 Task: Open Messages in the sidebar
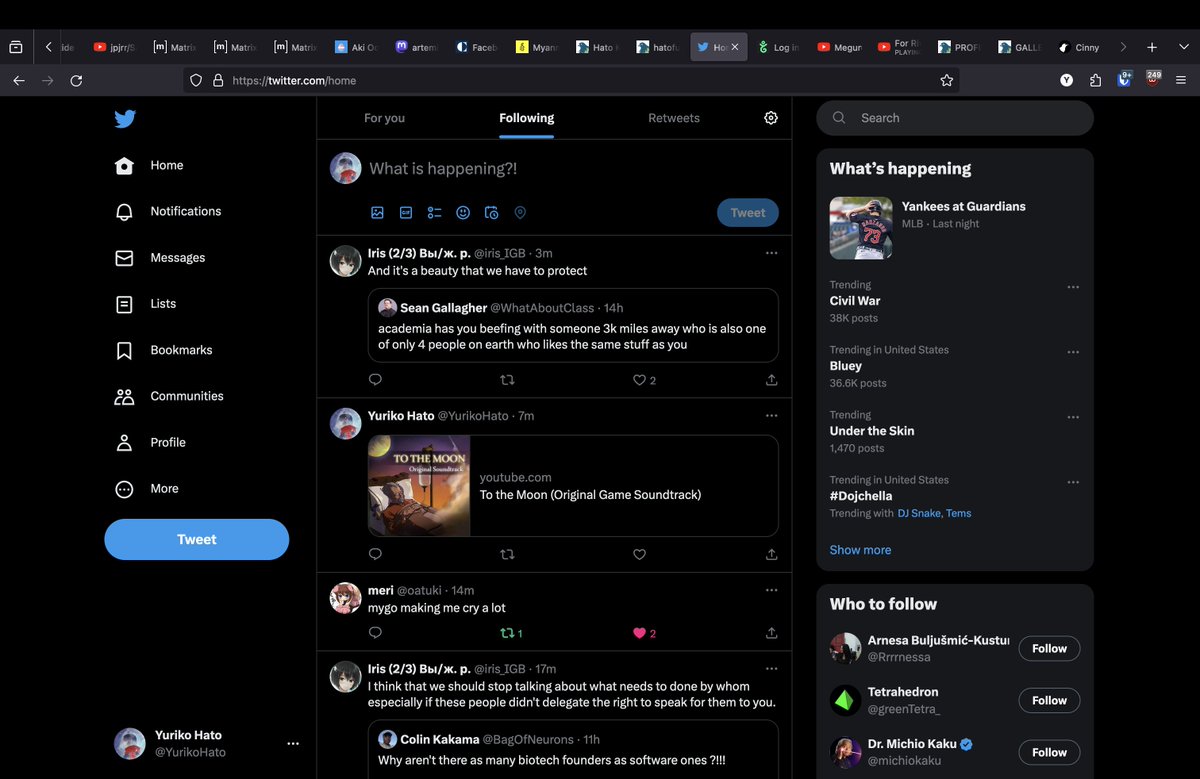(160, 258)
